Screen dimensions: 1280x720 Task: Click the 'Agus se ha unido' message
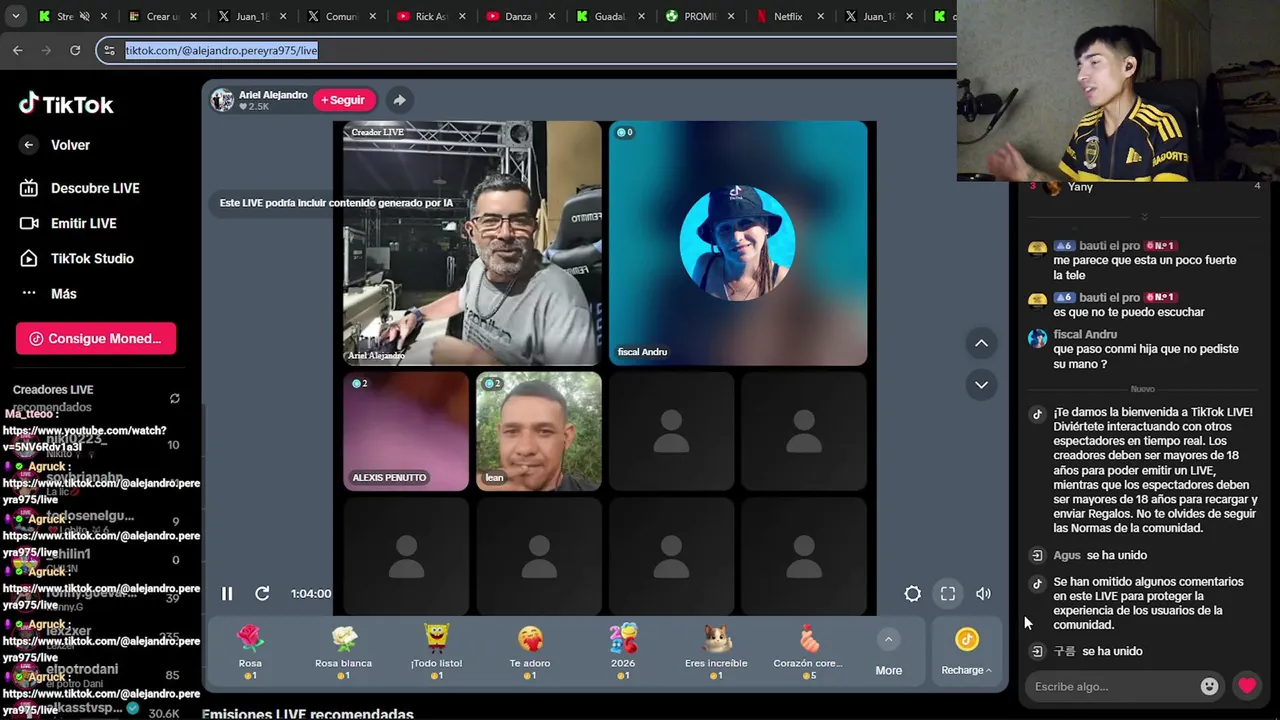click(x=1100, y=555)
